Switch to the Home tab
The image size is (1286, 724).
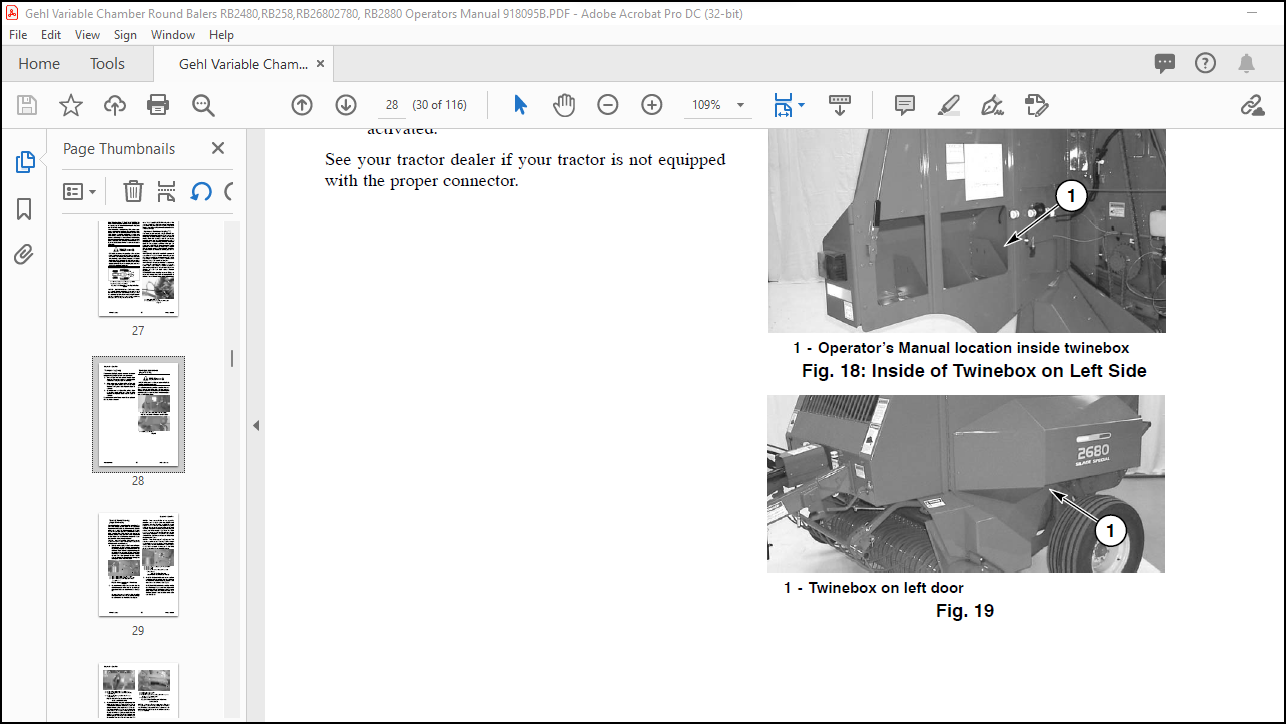(39, 63)
